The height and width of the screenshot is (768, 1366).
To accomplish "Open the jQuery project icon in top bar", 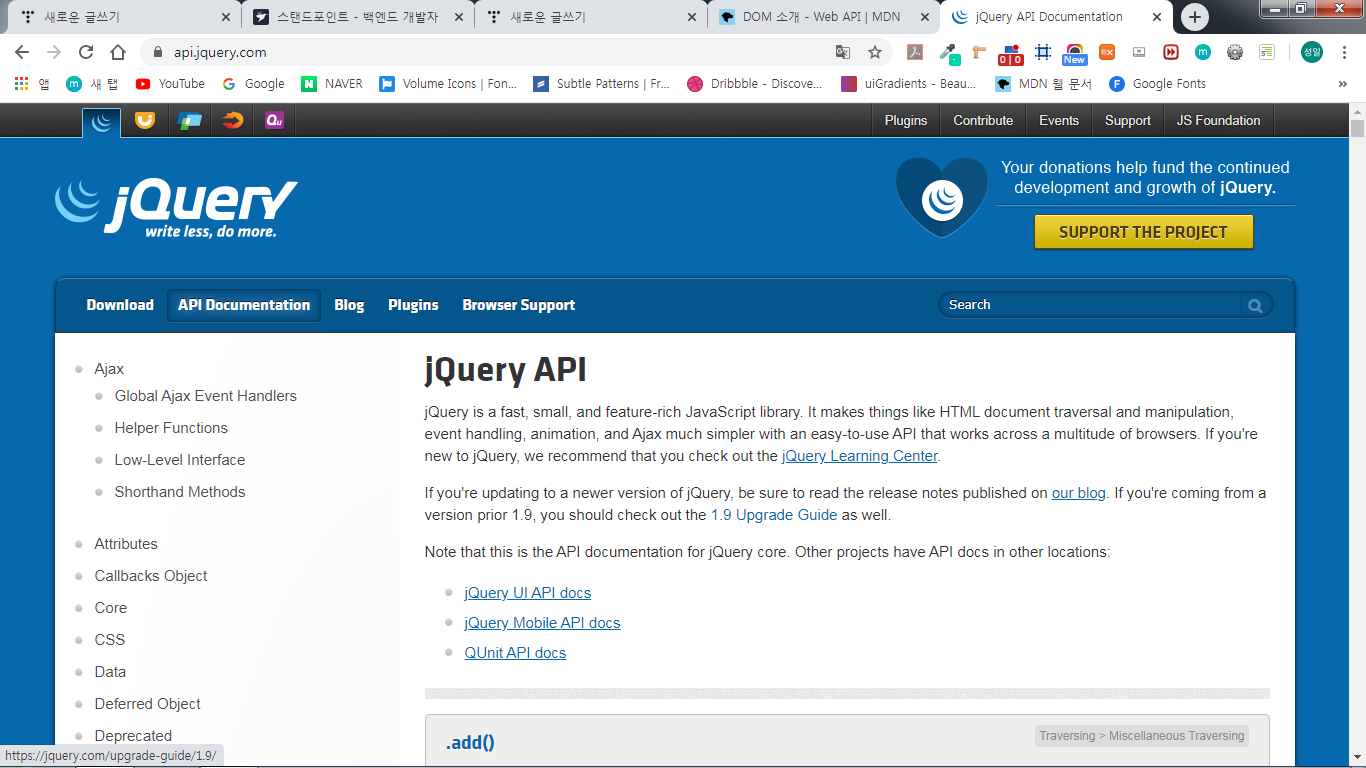I will [x=101, y=122].
